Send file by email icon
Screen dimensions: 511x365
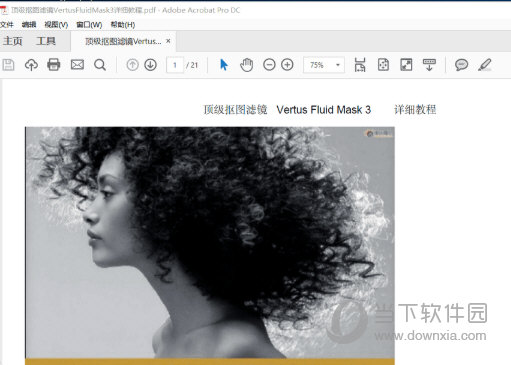[x=77, y=65]
